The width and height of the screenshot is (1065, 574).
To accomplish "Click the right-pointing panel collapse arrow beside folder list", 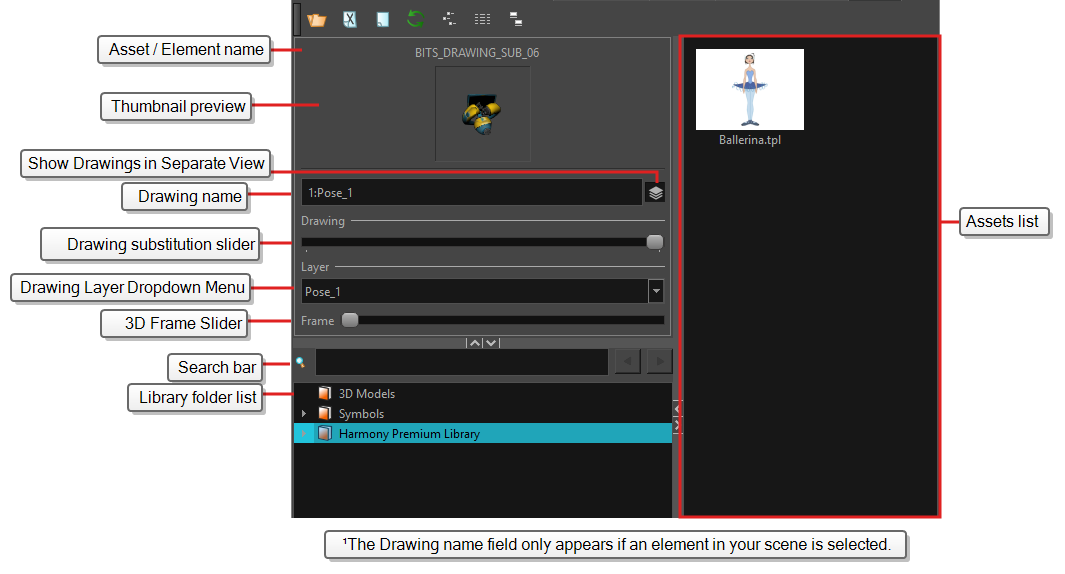I will click(676, 426).
